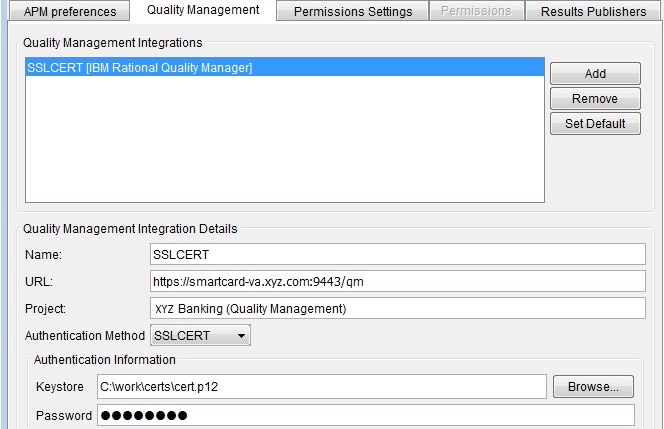Browse for a keystore file
664x429 pixels.
(x=593, y=386)
